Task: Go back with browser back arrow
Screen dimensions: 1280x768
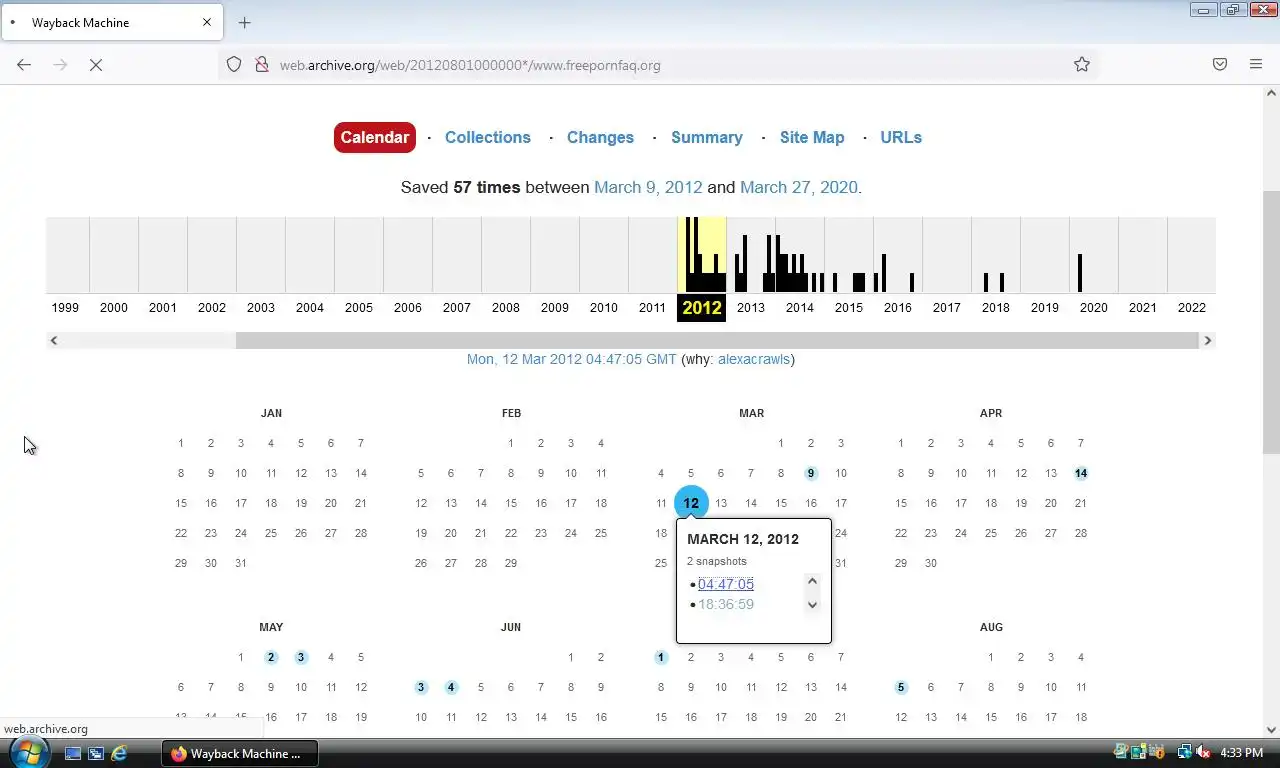Action: pos(24,64)
